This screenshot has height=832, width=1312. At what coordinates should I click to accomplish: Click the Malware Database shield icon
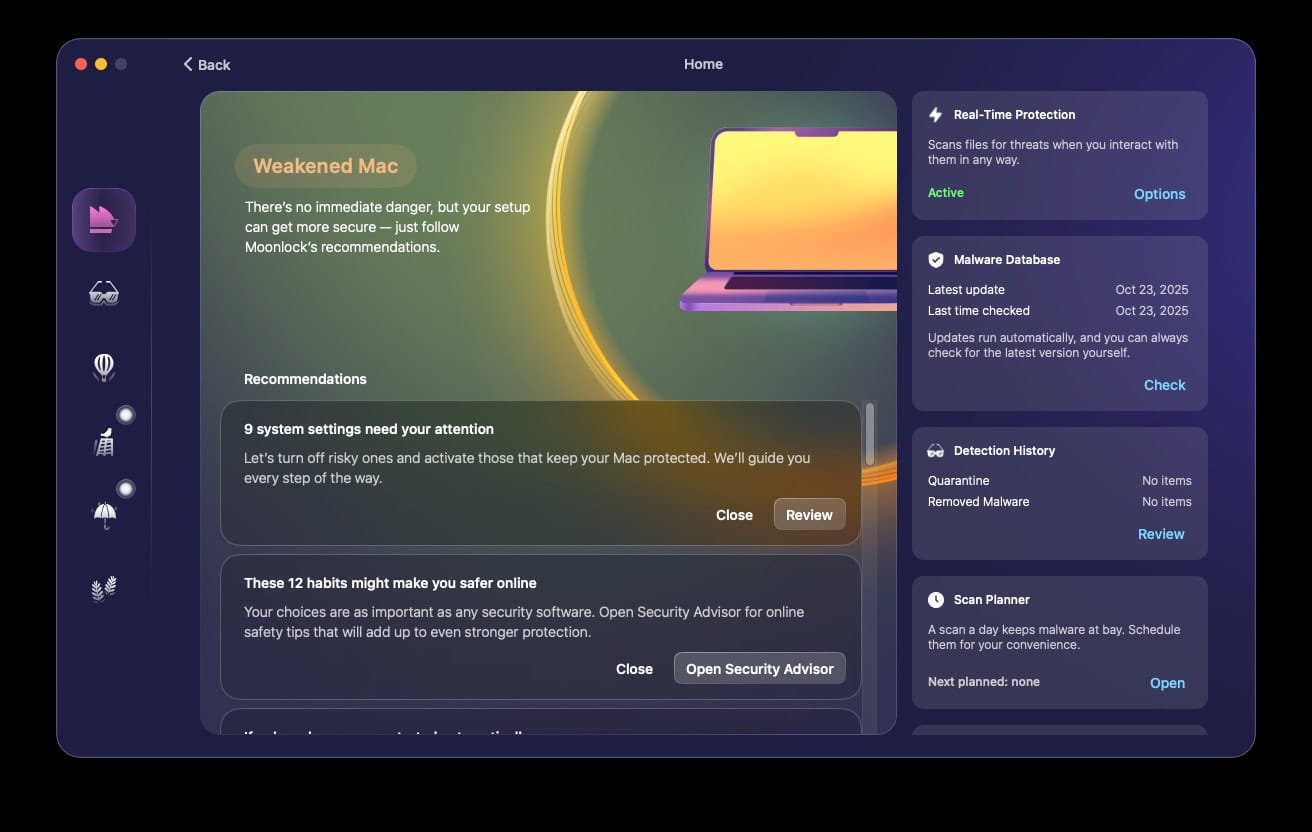(x=936, y=260)
